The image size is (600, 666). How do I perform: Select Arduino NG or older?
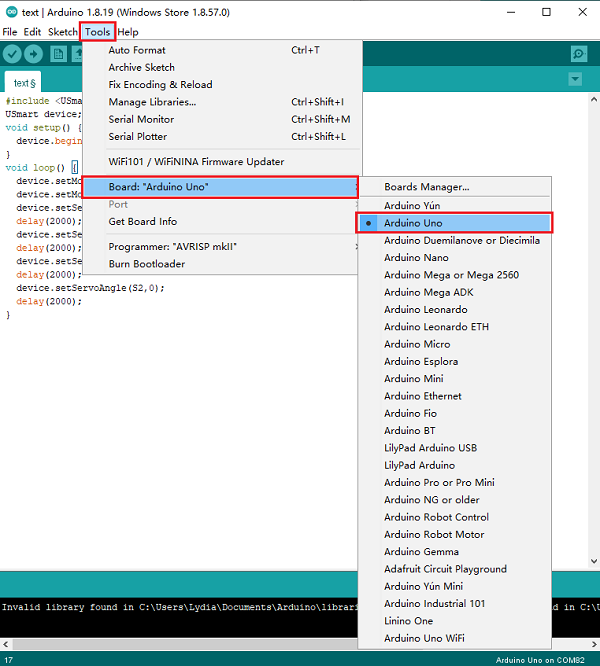(x=454, y=500)
